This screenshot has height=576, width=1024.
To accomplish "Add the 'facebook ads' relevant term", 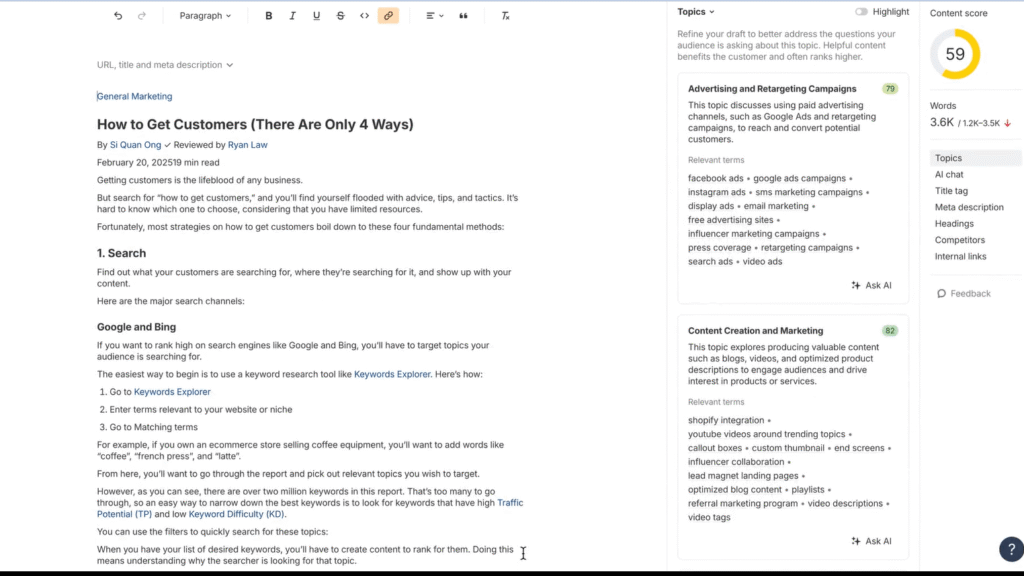I will (x=714, y=178).
